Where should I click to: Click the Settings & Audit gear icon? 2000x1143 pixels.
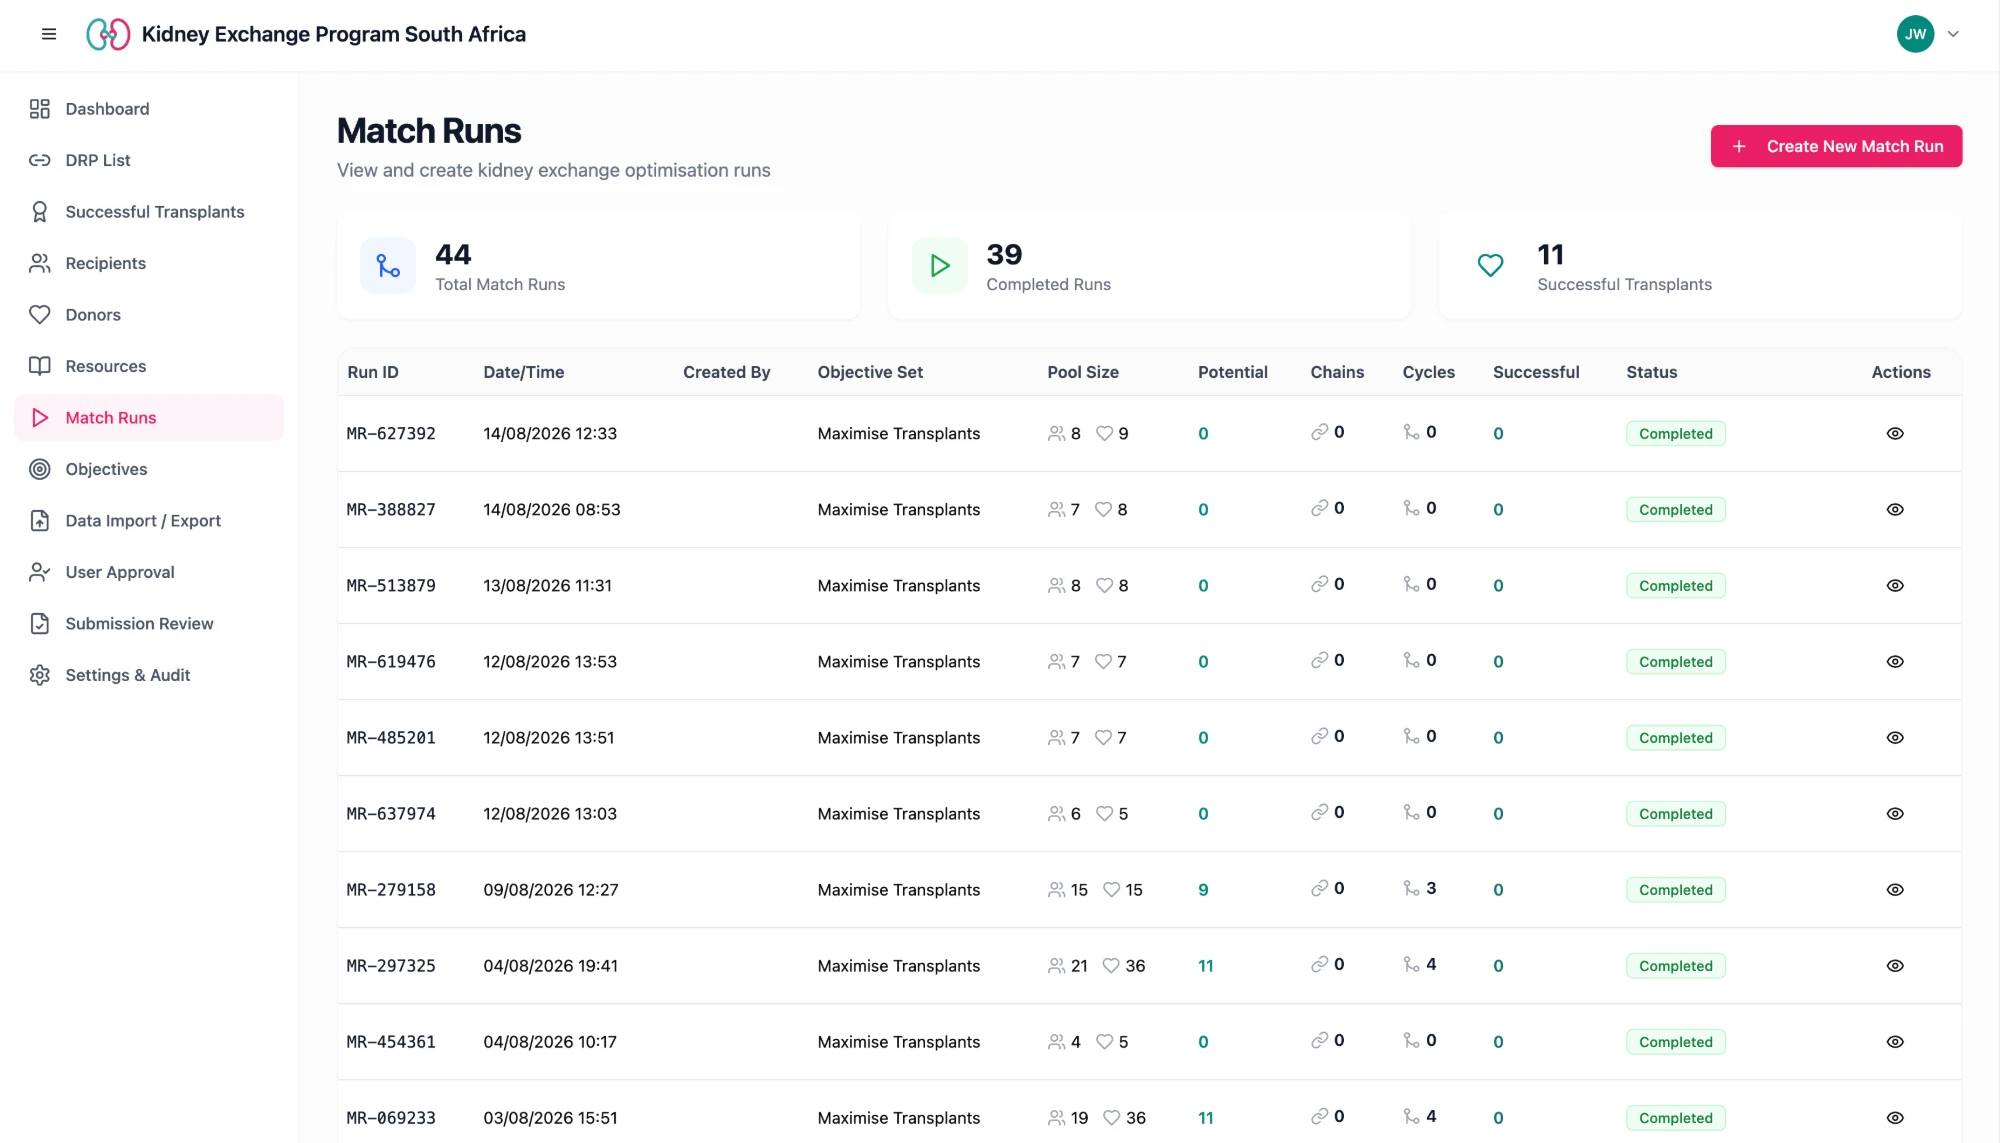coord(40,675)
